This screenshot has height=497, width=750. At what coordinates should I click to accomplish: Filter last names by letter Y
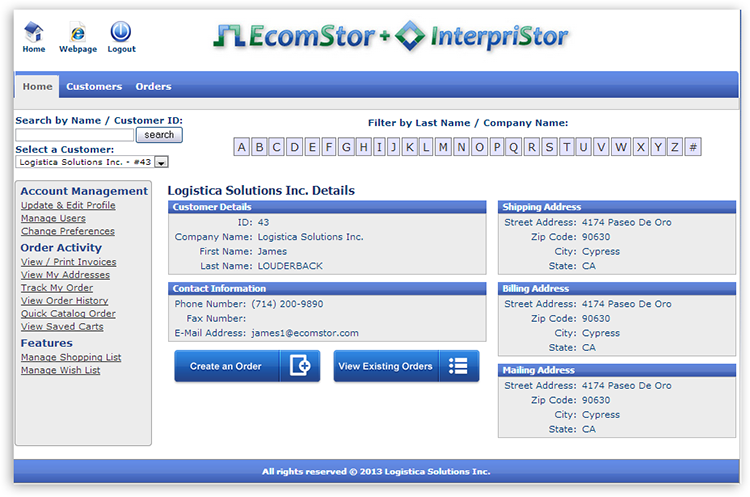click(658, 147)
